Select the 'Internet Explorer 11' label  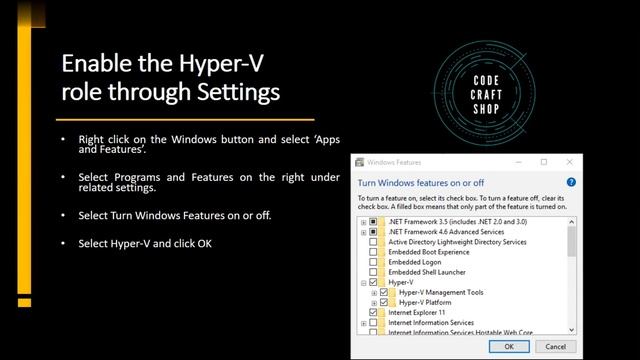point(417,312)
